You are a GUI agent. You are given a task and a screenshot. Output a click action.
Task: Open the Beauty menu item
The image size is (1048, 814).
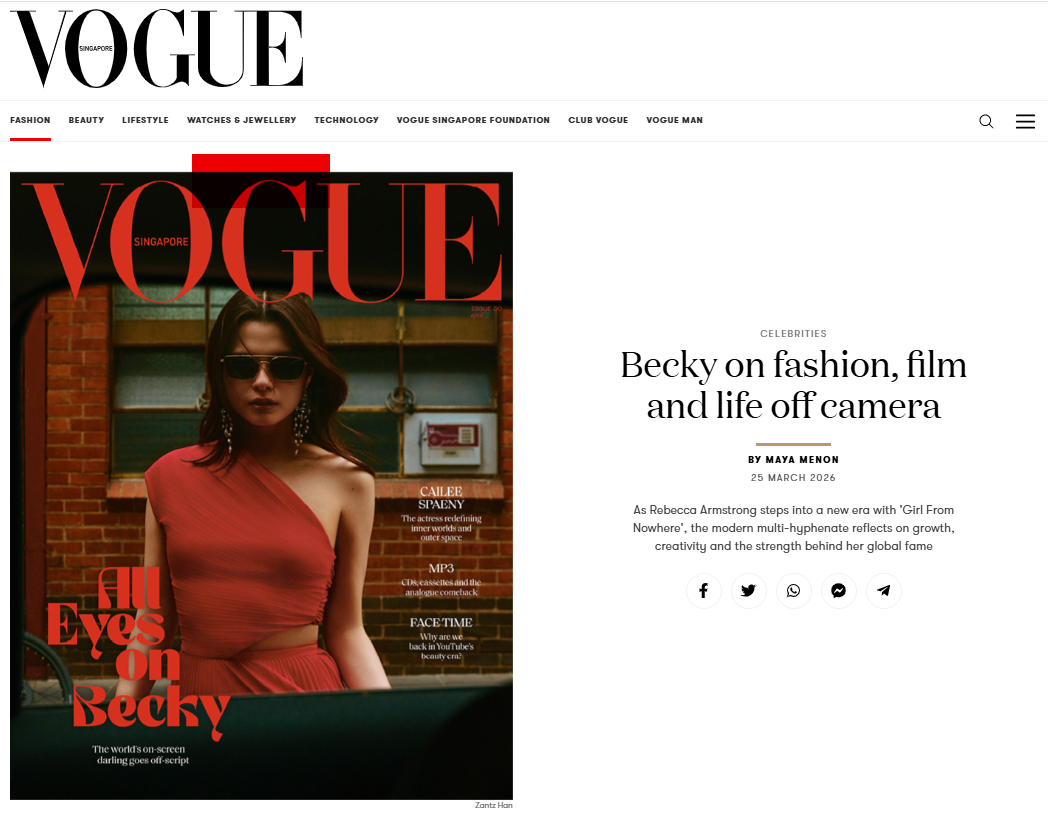tap(86, 120)
